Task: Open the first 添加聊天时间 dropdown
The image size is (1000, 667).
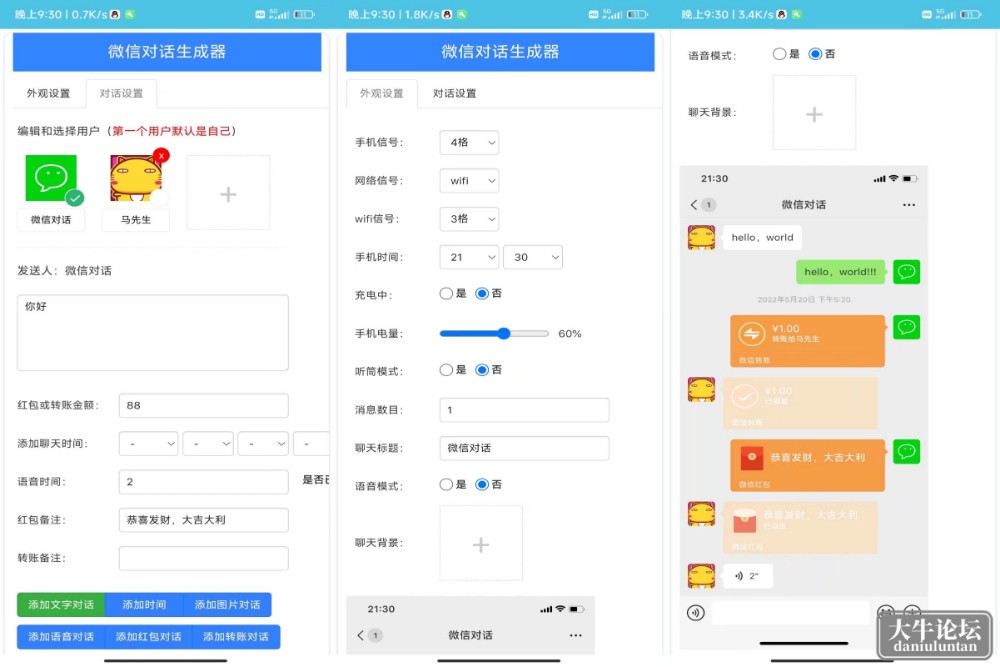Action: 149,443
